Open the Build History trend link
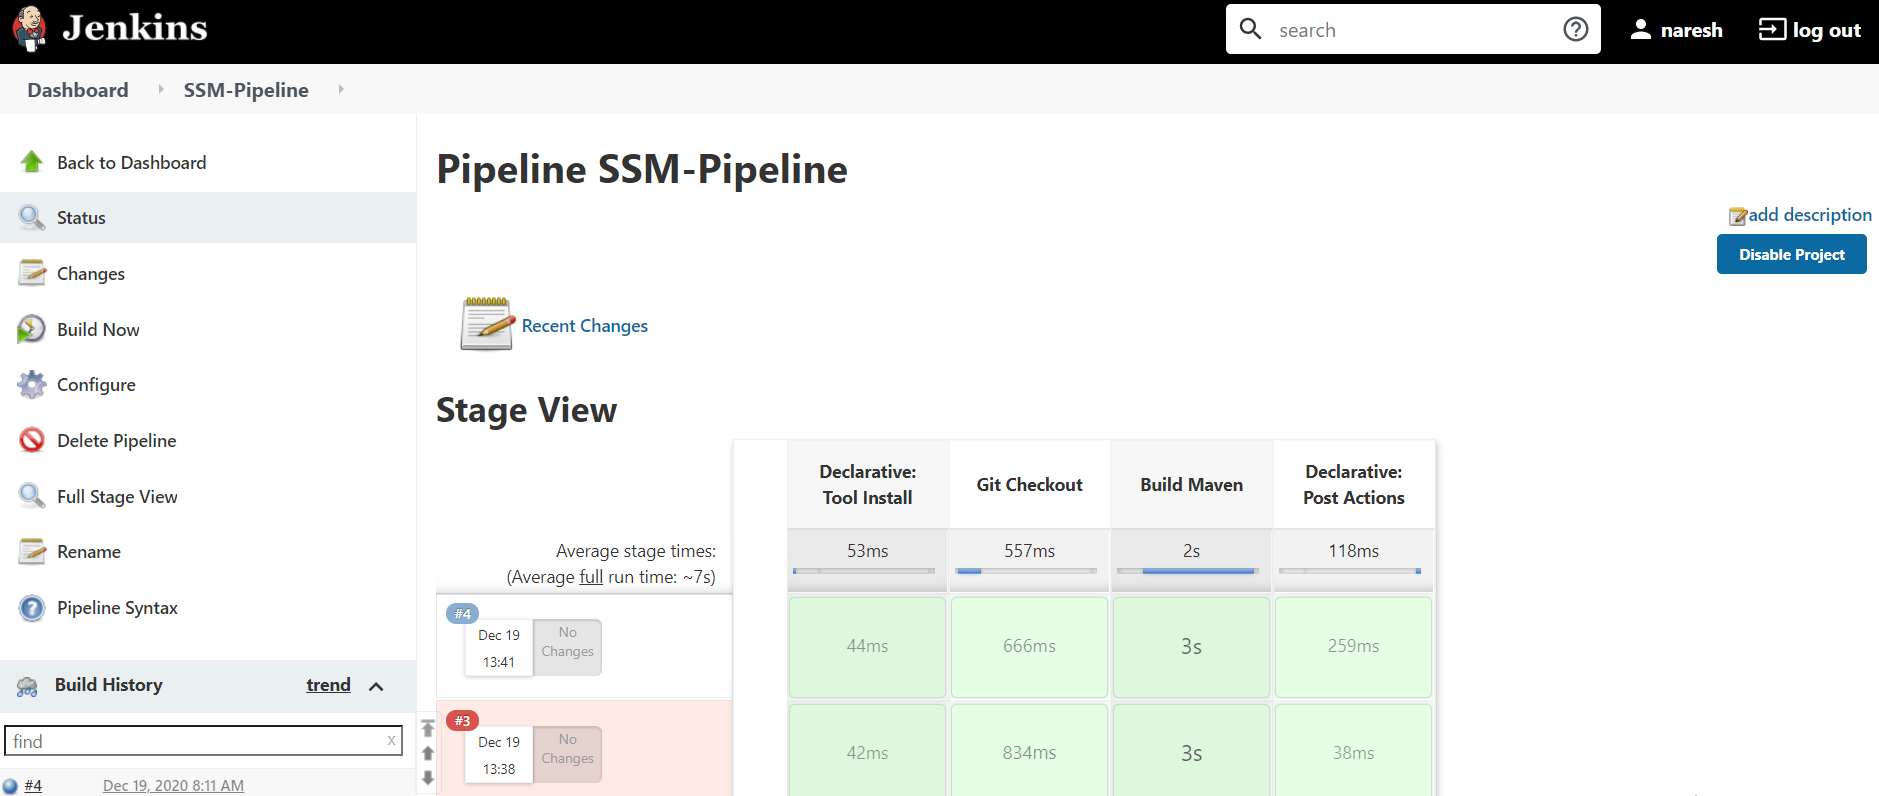This screenshot has width=1879, height=796. [328, 685]
